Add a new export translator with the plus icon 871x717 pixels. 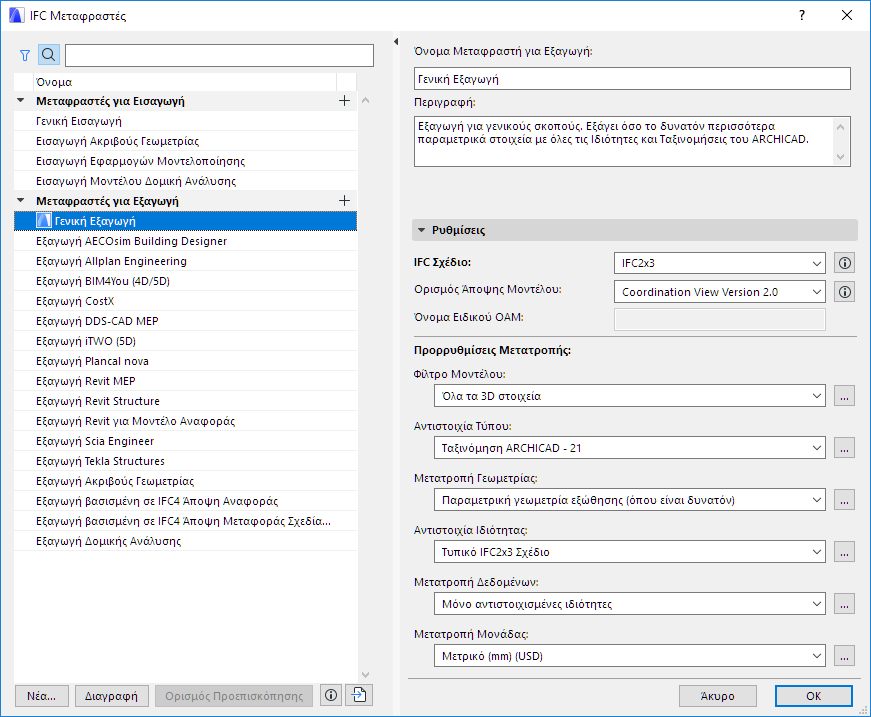coord(344,200)
